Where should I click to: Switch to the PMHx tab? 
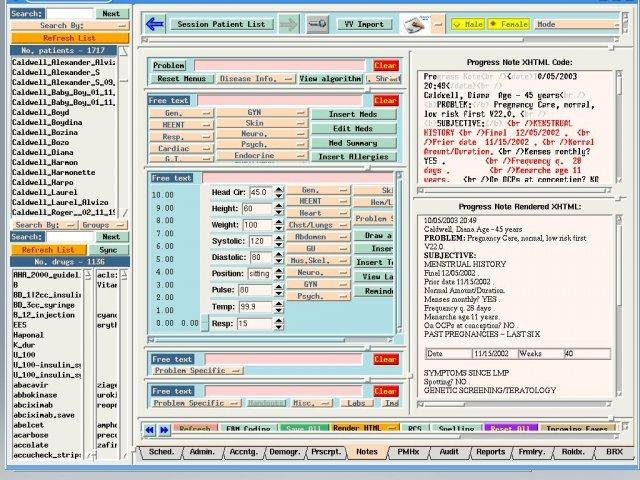click(409, 453)
